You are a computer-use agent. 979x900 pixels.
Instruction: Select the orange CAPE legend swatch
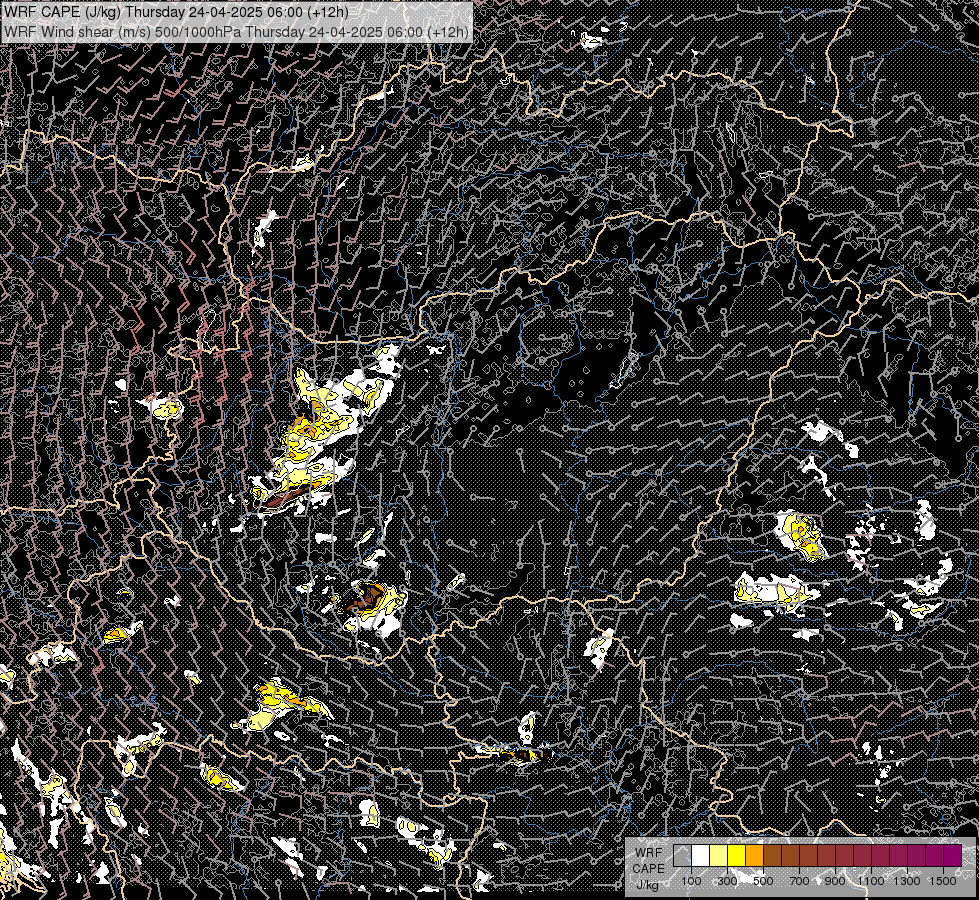[754, 855]
